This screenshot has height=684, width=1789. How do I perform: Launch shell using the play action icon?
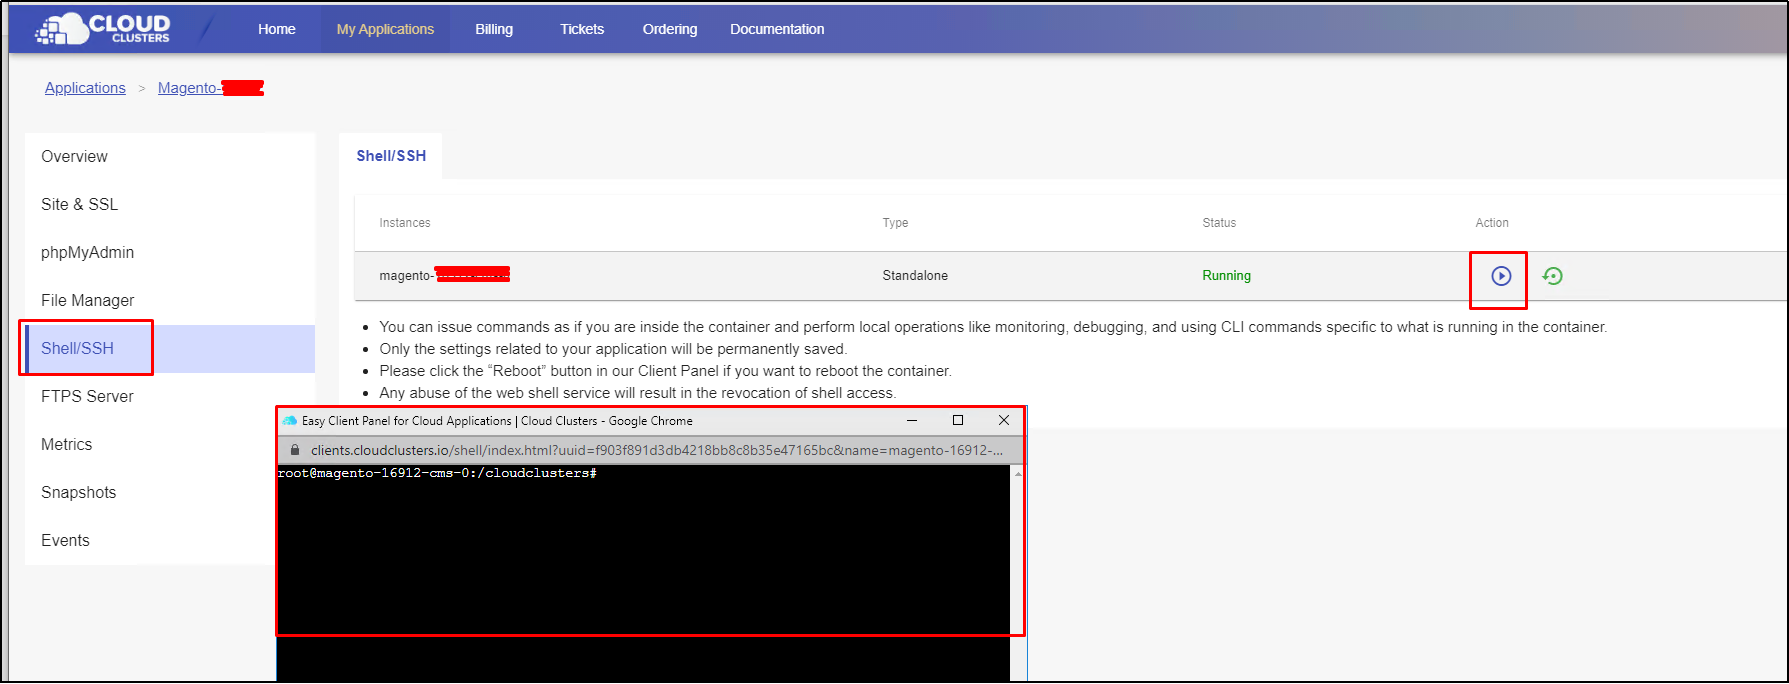[x=1500, y=276]
